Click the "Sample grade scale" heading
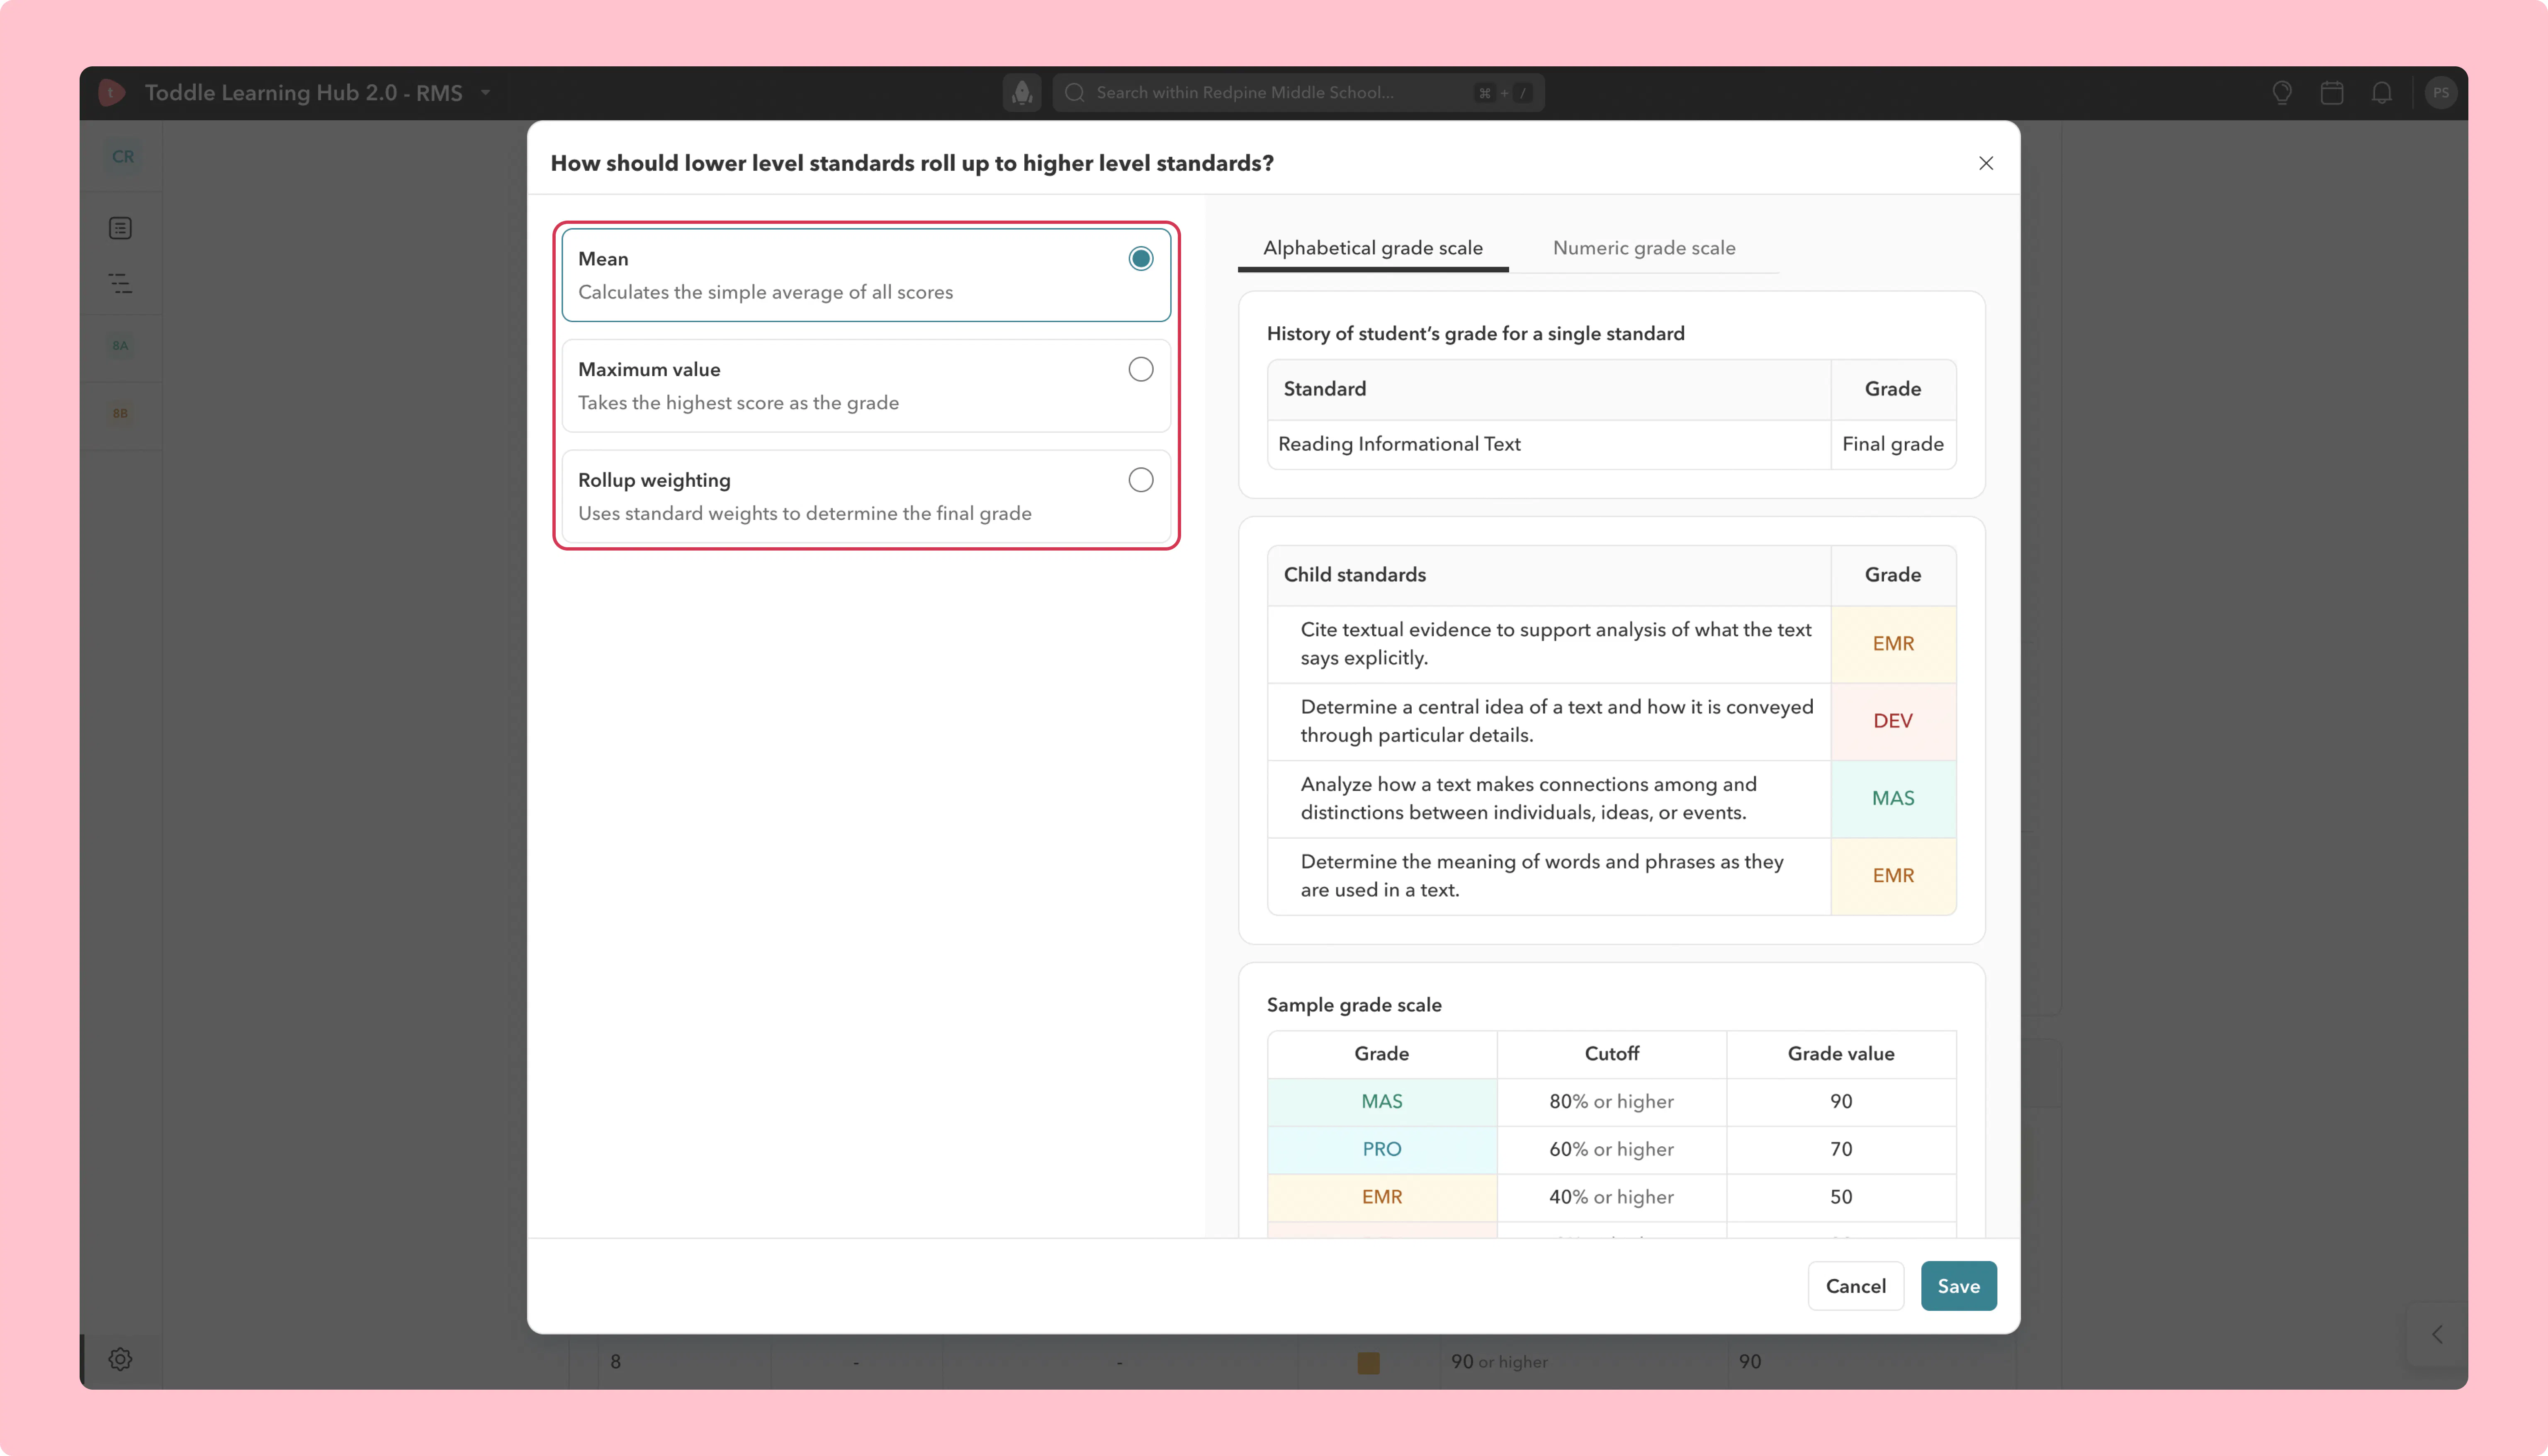 pos(1354,1005)
